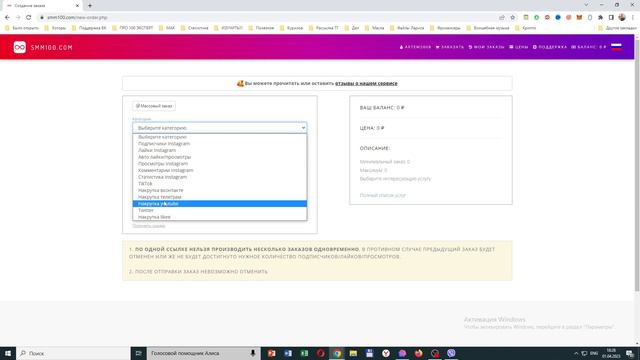Click 'ЦЕНА: 0 ₽' text

(x=372, y=128)
